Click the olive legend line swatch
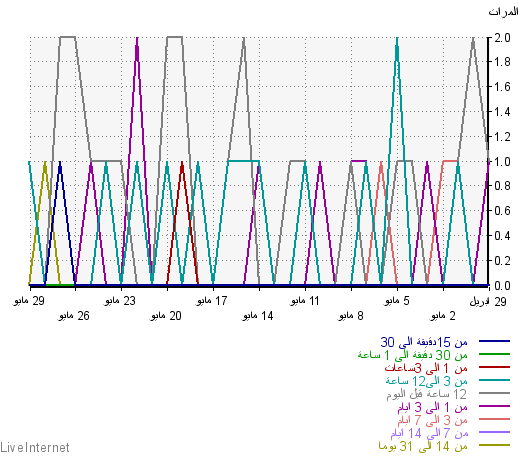520x457 pixels. pyautogui.click(x=494, y=445)
